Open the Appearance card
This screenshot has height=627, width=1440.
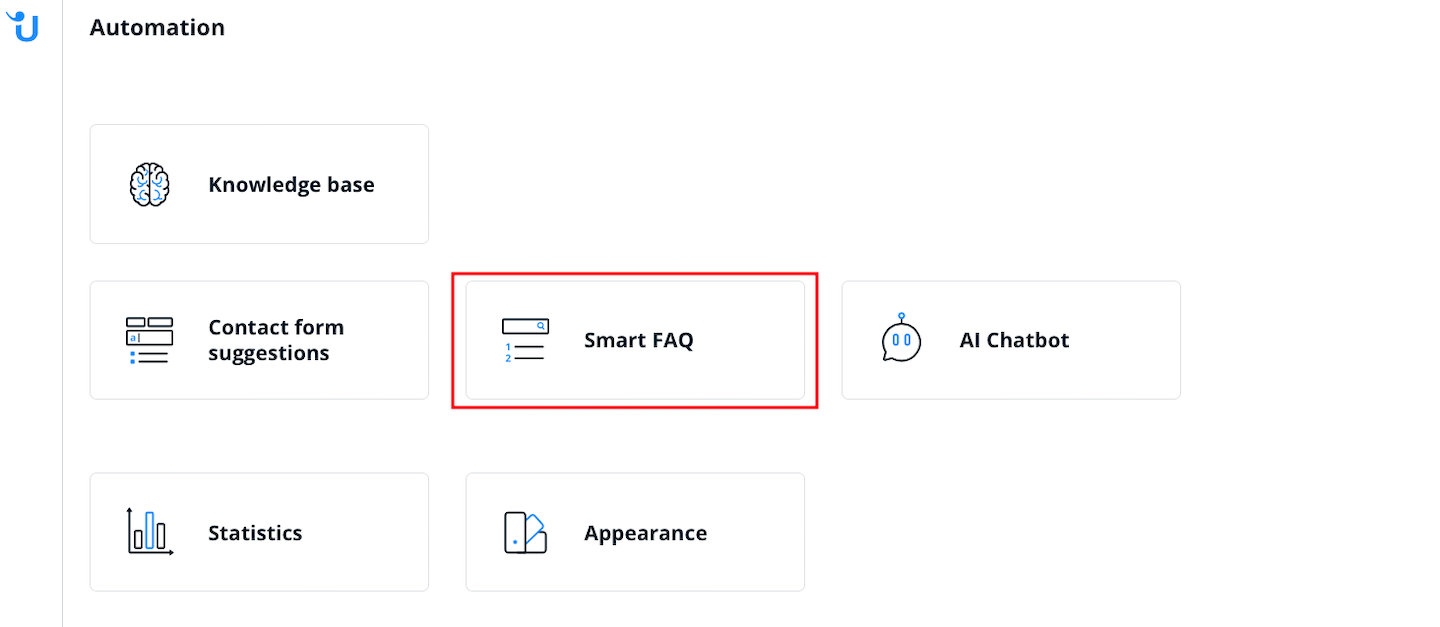tap(635, 532)
